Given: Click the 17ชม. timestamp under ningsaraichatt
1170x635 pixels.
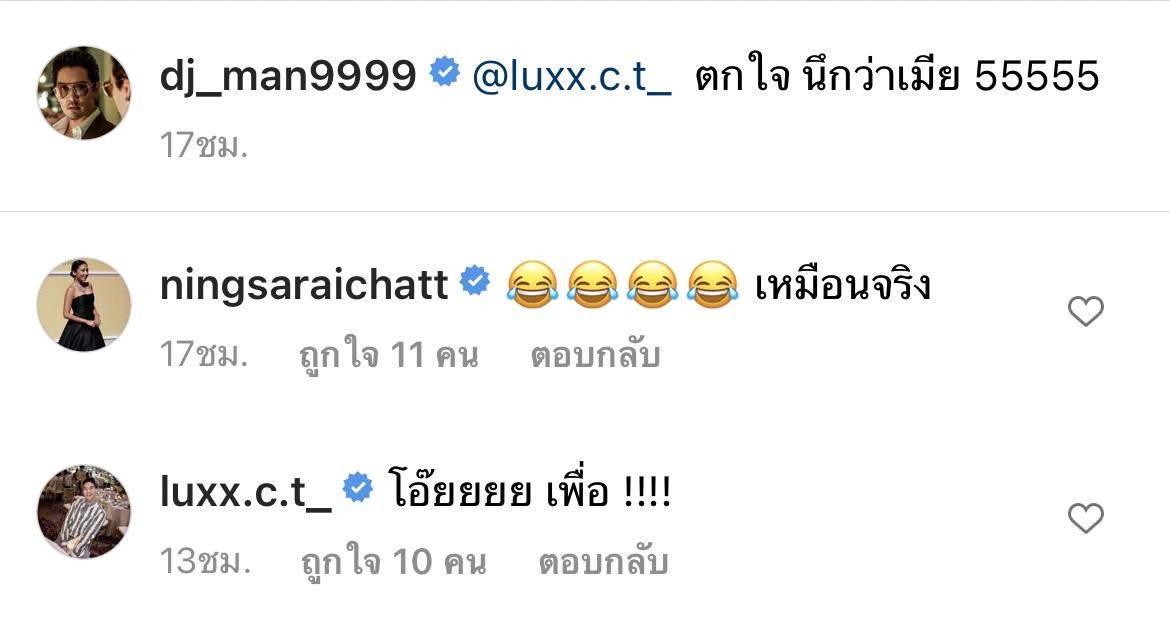Looking at the screenshot, I should pyautogui.click(x=203, y=355).
